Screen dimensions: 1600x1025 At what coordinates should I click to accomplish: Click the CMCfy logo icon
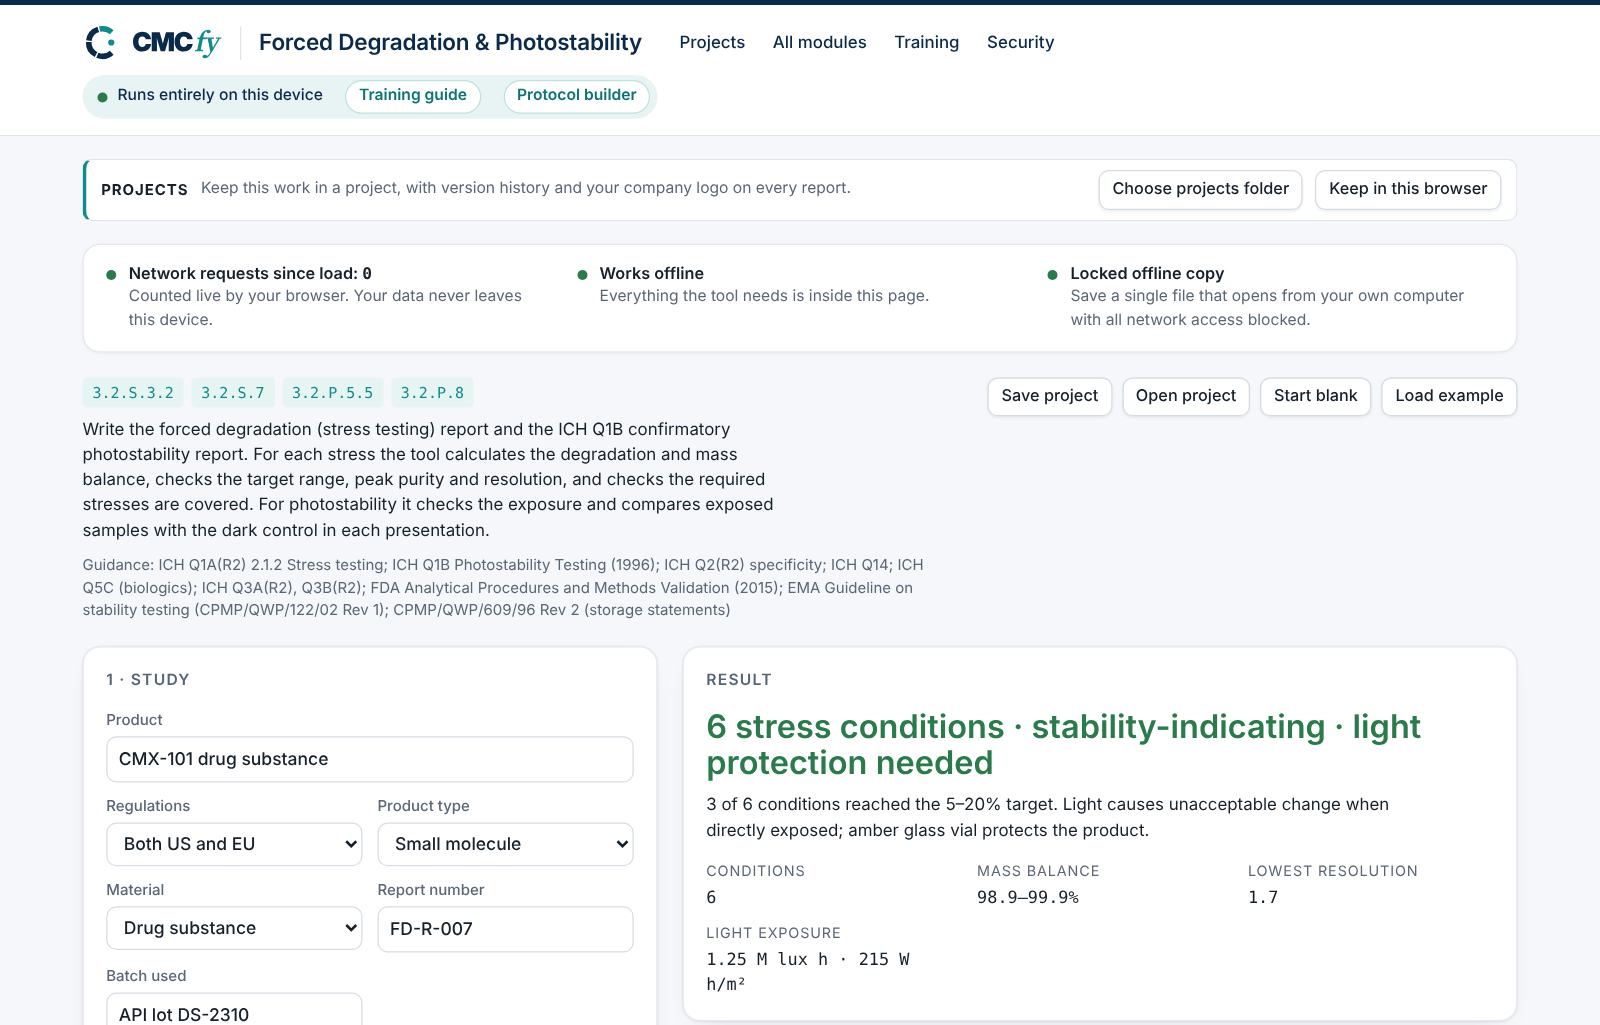tap(100, 42)
